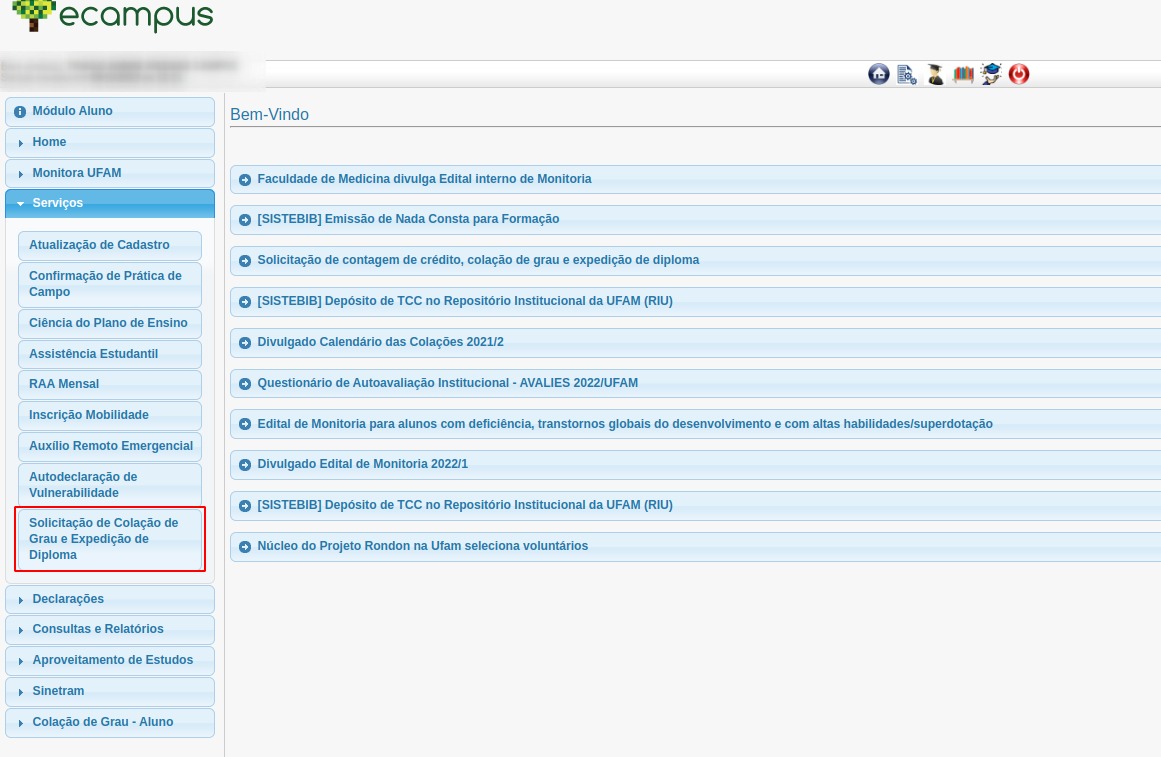Image resolution: width=1161 pixels, height=757 pixels.
Task: Expand the Núcleo do Projeto Rondon announcement
Action: pyautogui.click(x=422, y=546)
